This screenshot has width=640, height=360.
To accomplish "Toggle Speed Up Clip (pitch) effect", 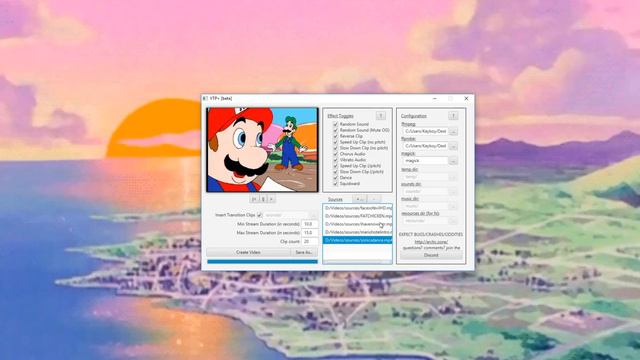I will click(336, 166).
